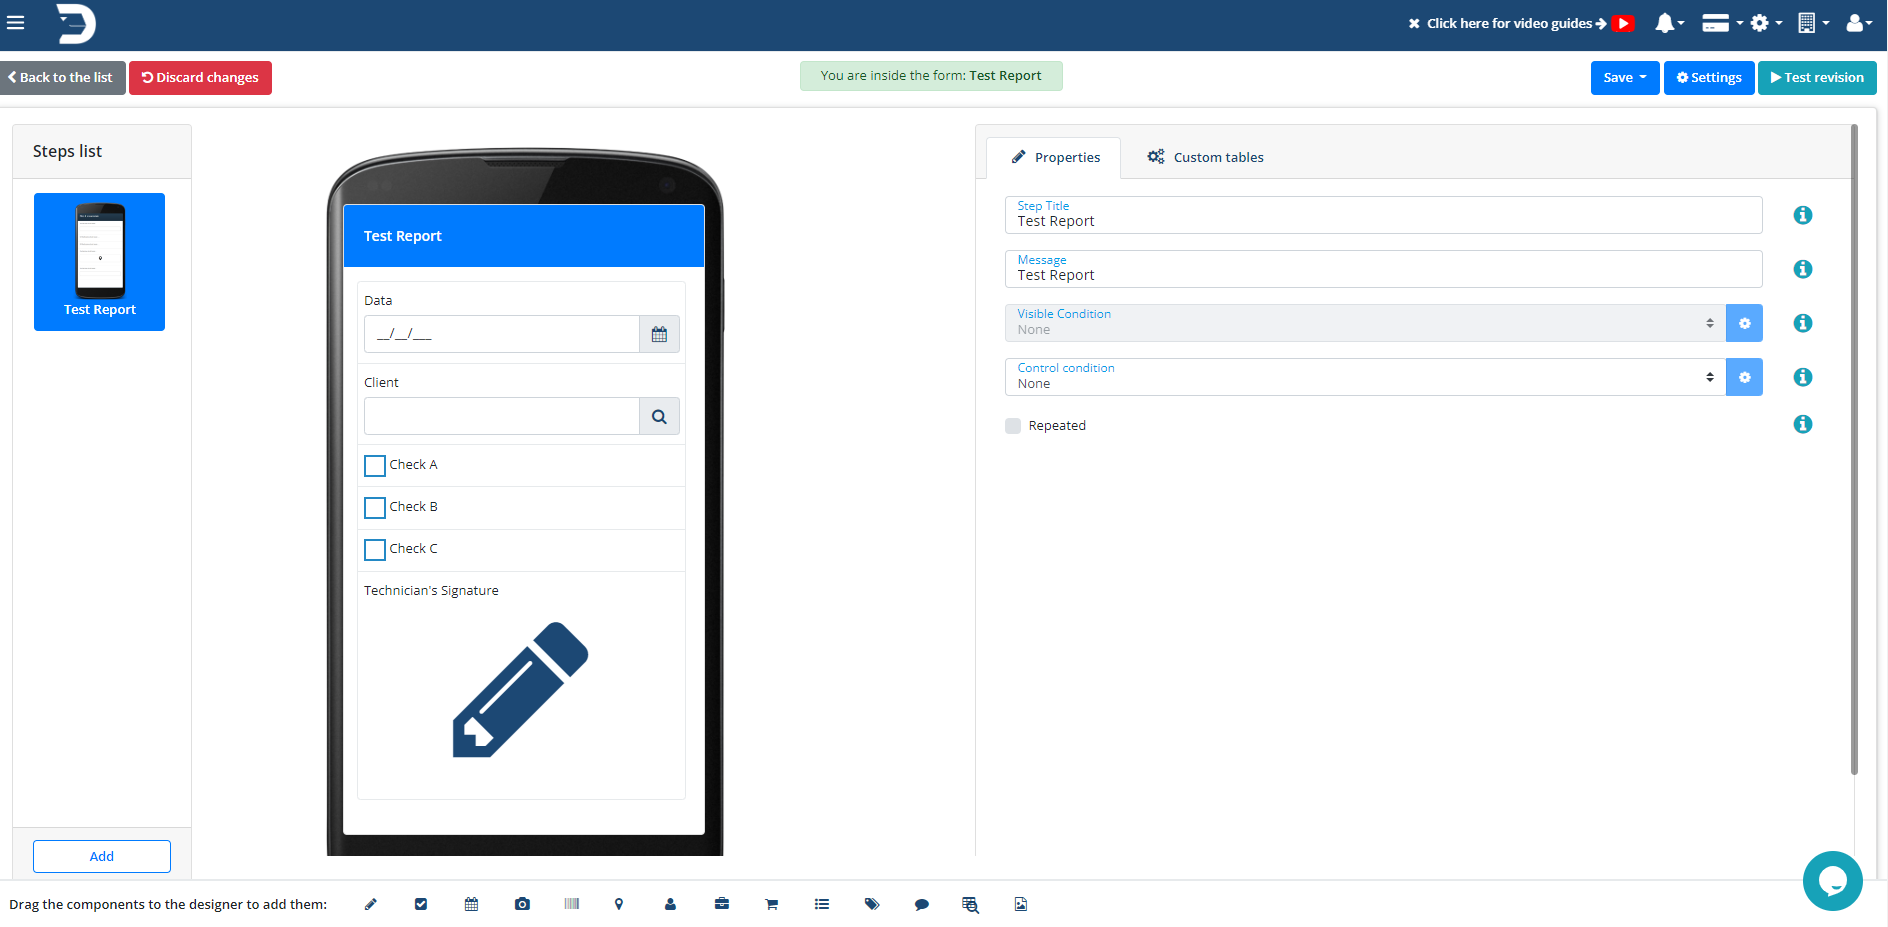Configure Control condition with gear button
The width and height of the screenshot is (1888, 927).
click(1744, 377)
